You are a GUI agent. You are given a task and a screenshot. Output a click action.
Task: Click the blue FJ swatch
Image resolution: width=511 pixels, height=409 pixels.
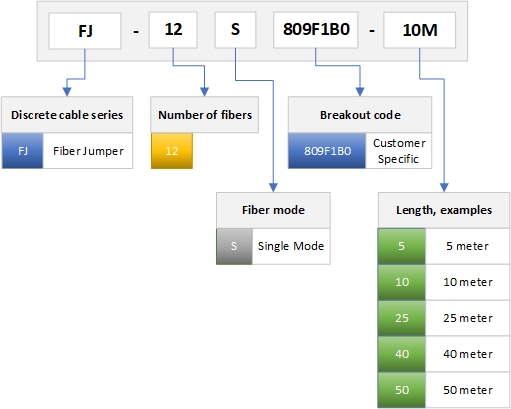22,151
